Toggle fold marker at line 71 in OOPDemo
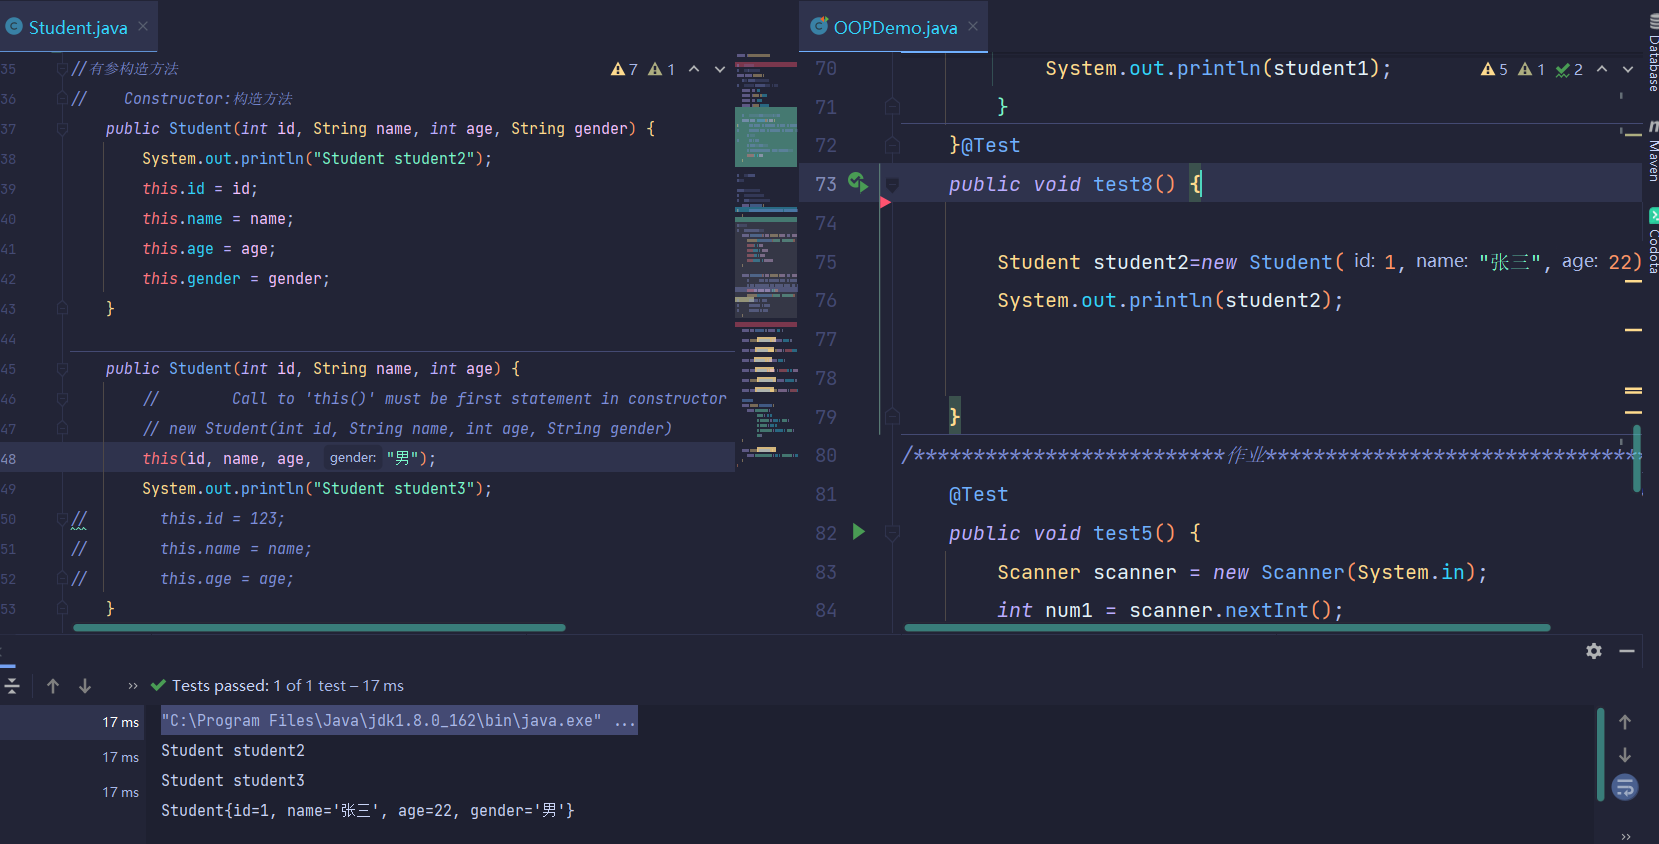Screen dimensions: 1659x844 click(x=892, y=107)
